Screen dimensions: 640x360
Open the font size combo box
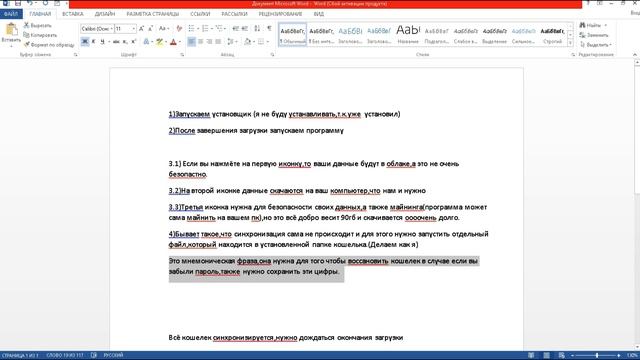pos(125,29)
